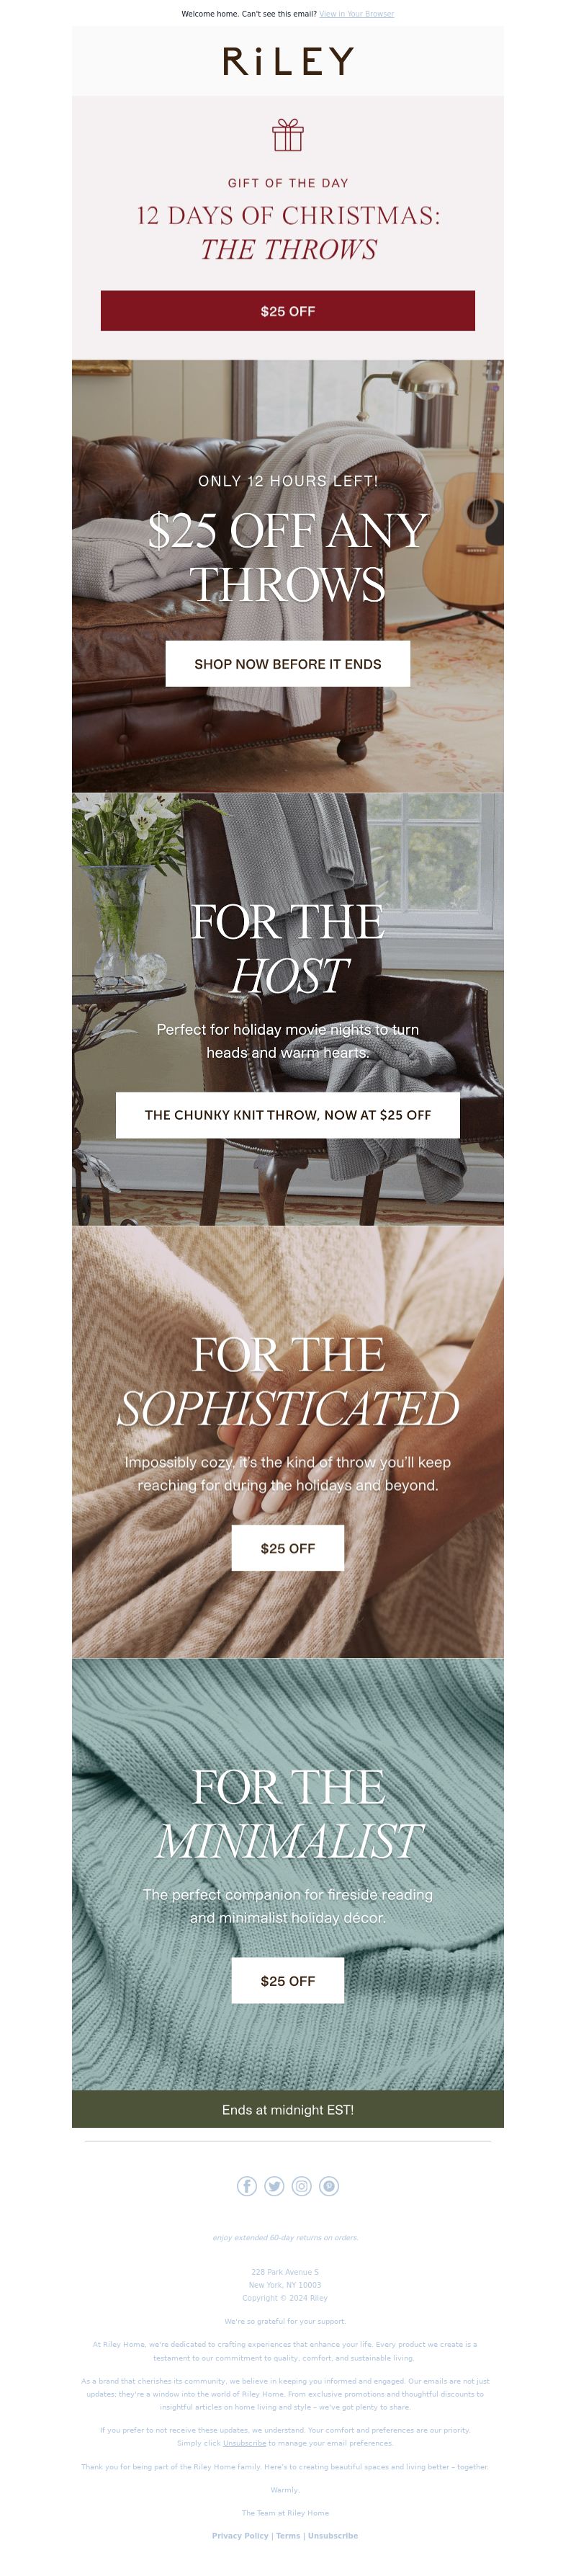Click $25 OFF under For the Sophisticated
Image resolution: width=576 pixels, height=2576 pixels.
[288, 1548]
